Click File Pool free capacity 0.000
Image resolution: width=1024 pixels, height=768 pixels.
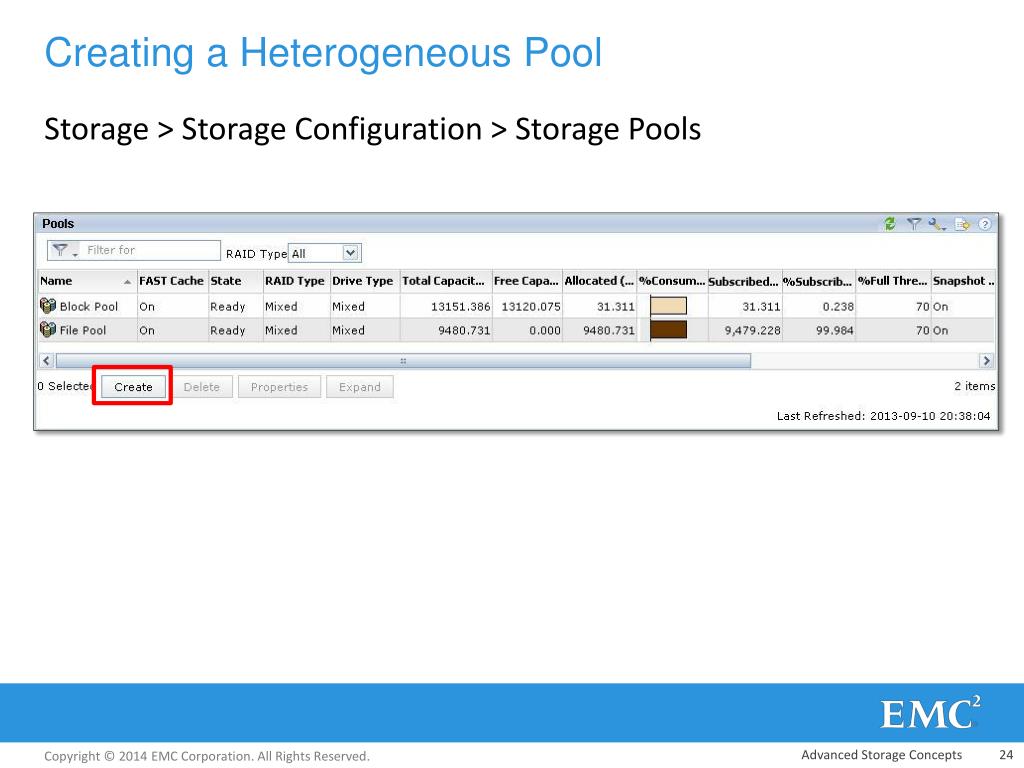(545, 330)
